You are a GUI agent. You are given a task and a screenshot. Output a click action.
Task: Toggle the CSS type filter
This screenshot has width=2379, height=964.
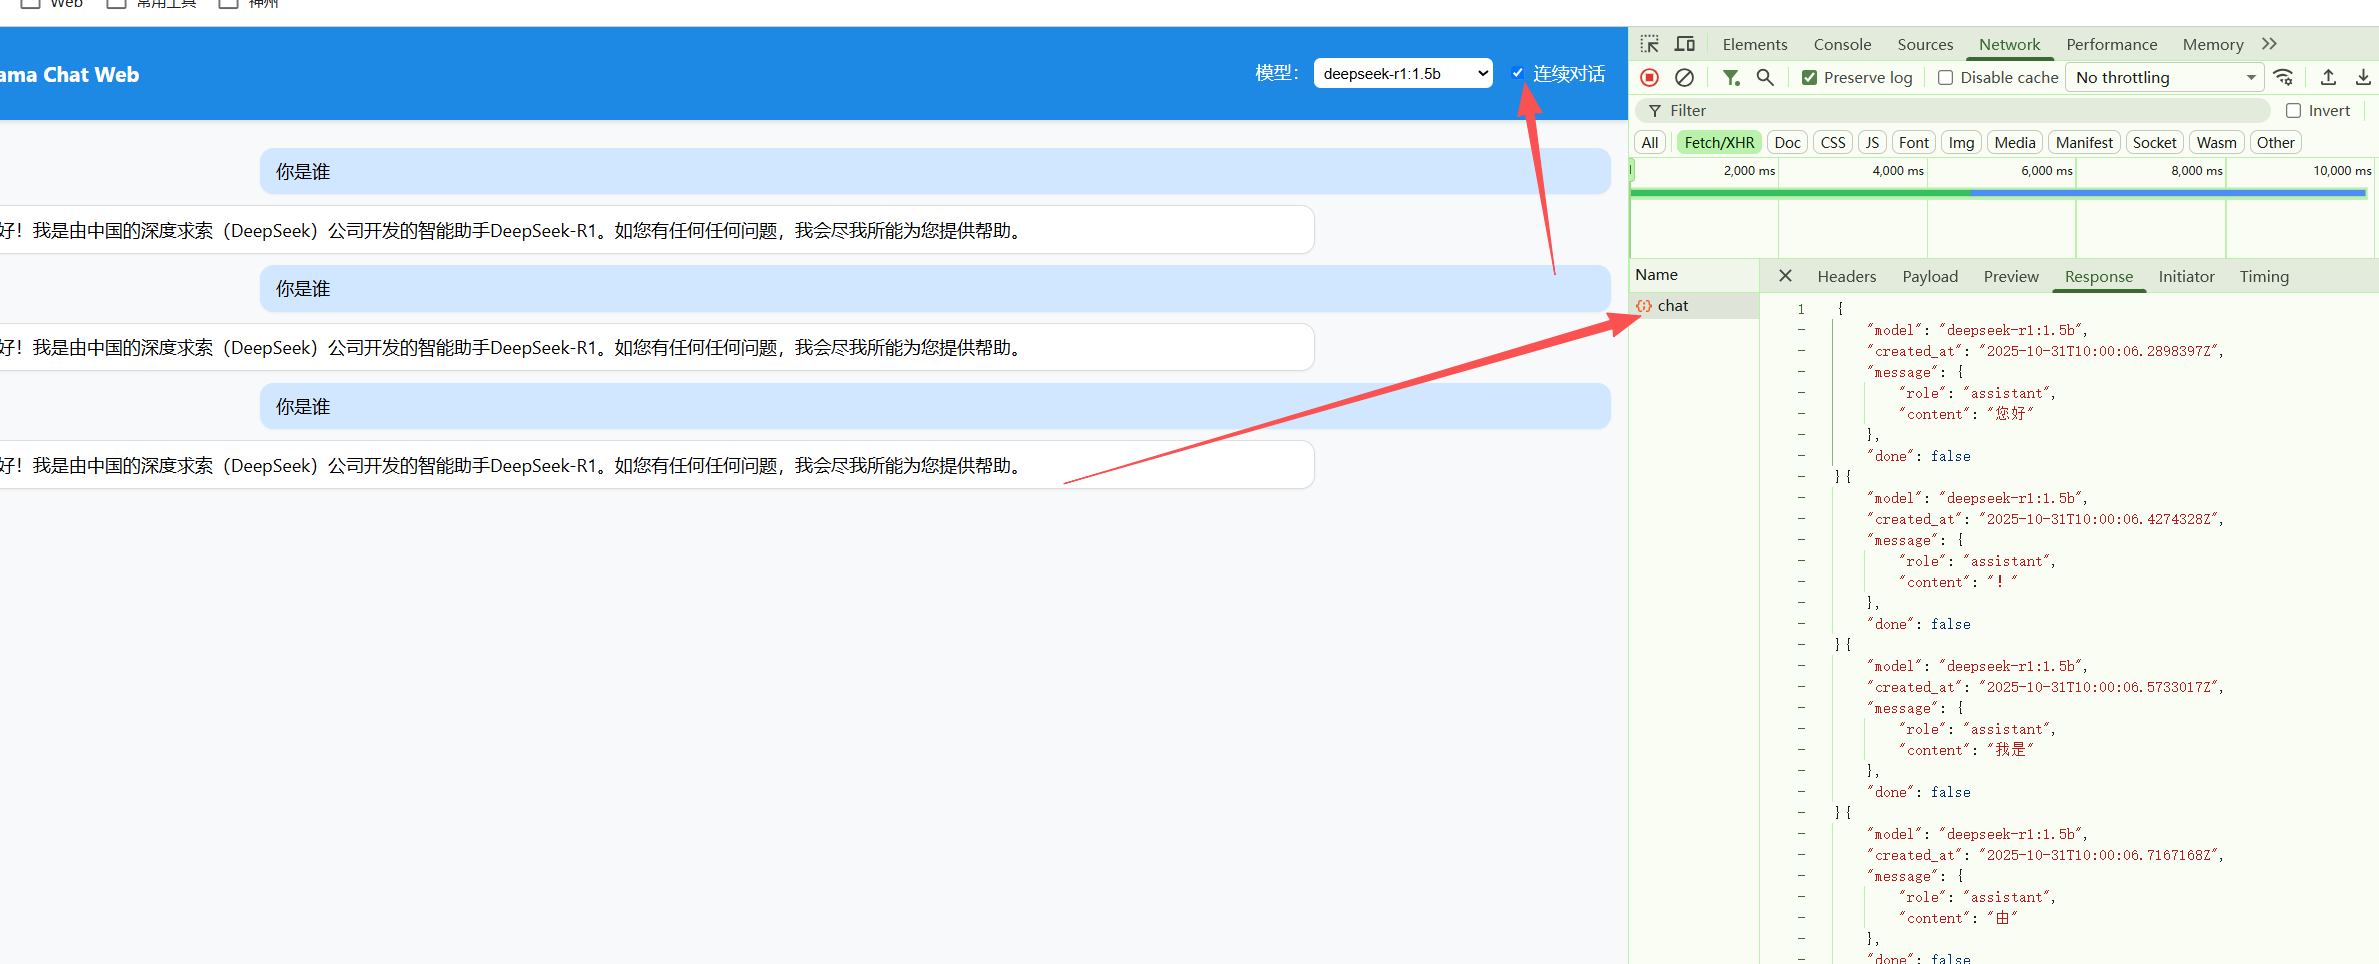1833,143
